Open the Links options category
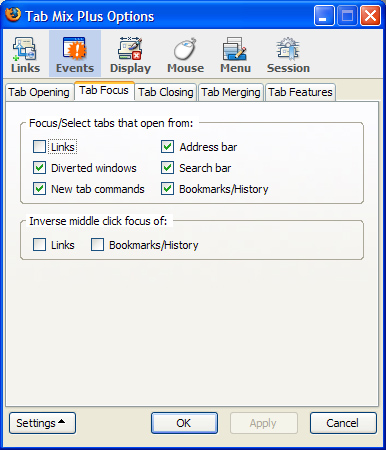This screenshot has width=386, height=450. pyautogui.click(x=25, y=55)
